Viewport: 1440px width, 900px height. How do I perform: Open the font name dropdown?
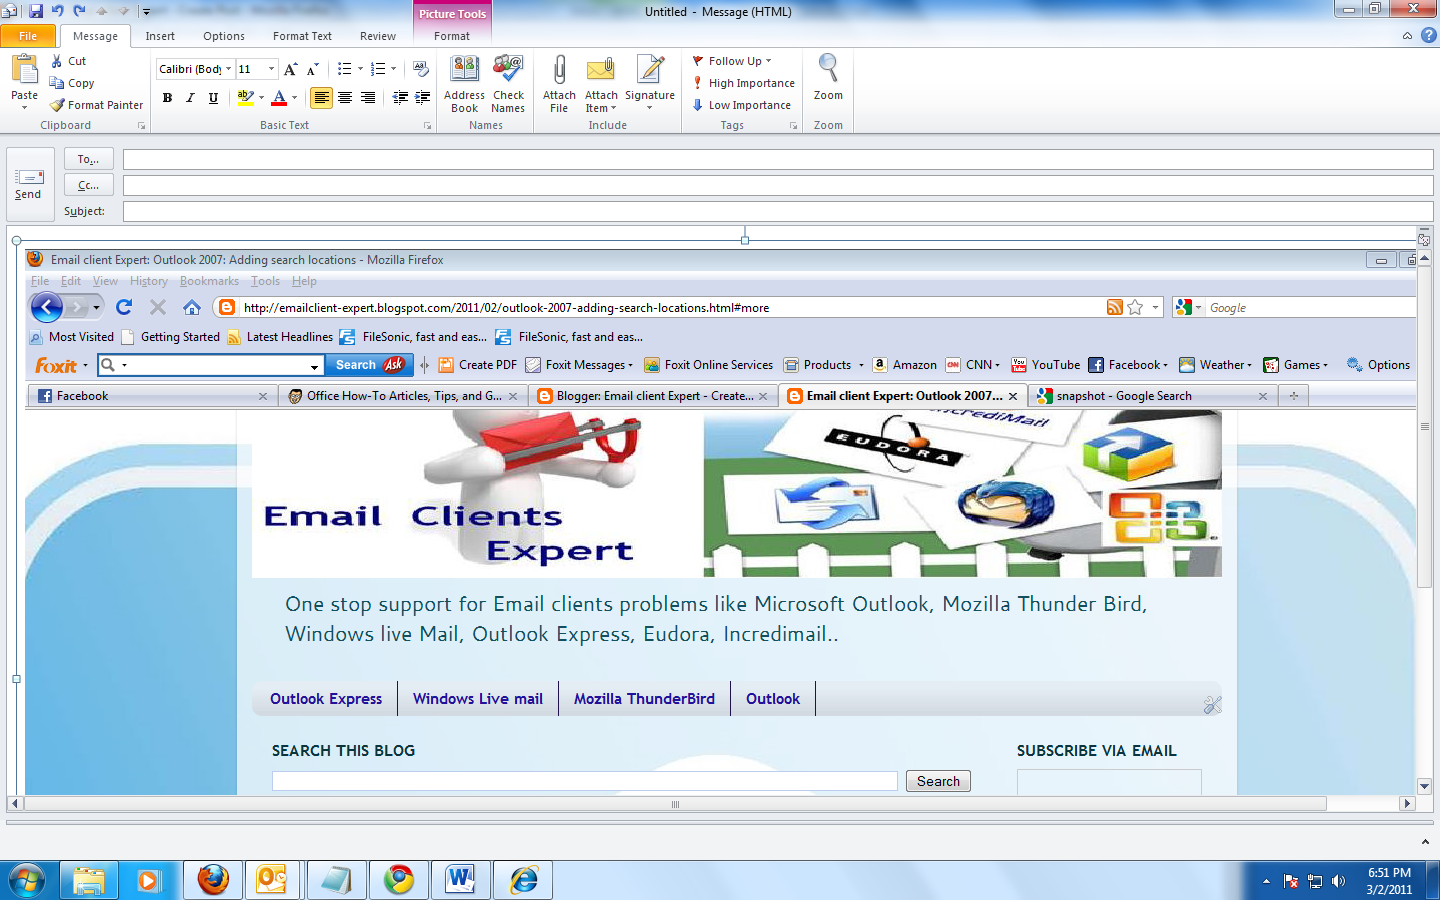point(229,69)
